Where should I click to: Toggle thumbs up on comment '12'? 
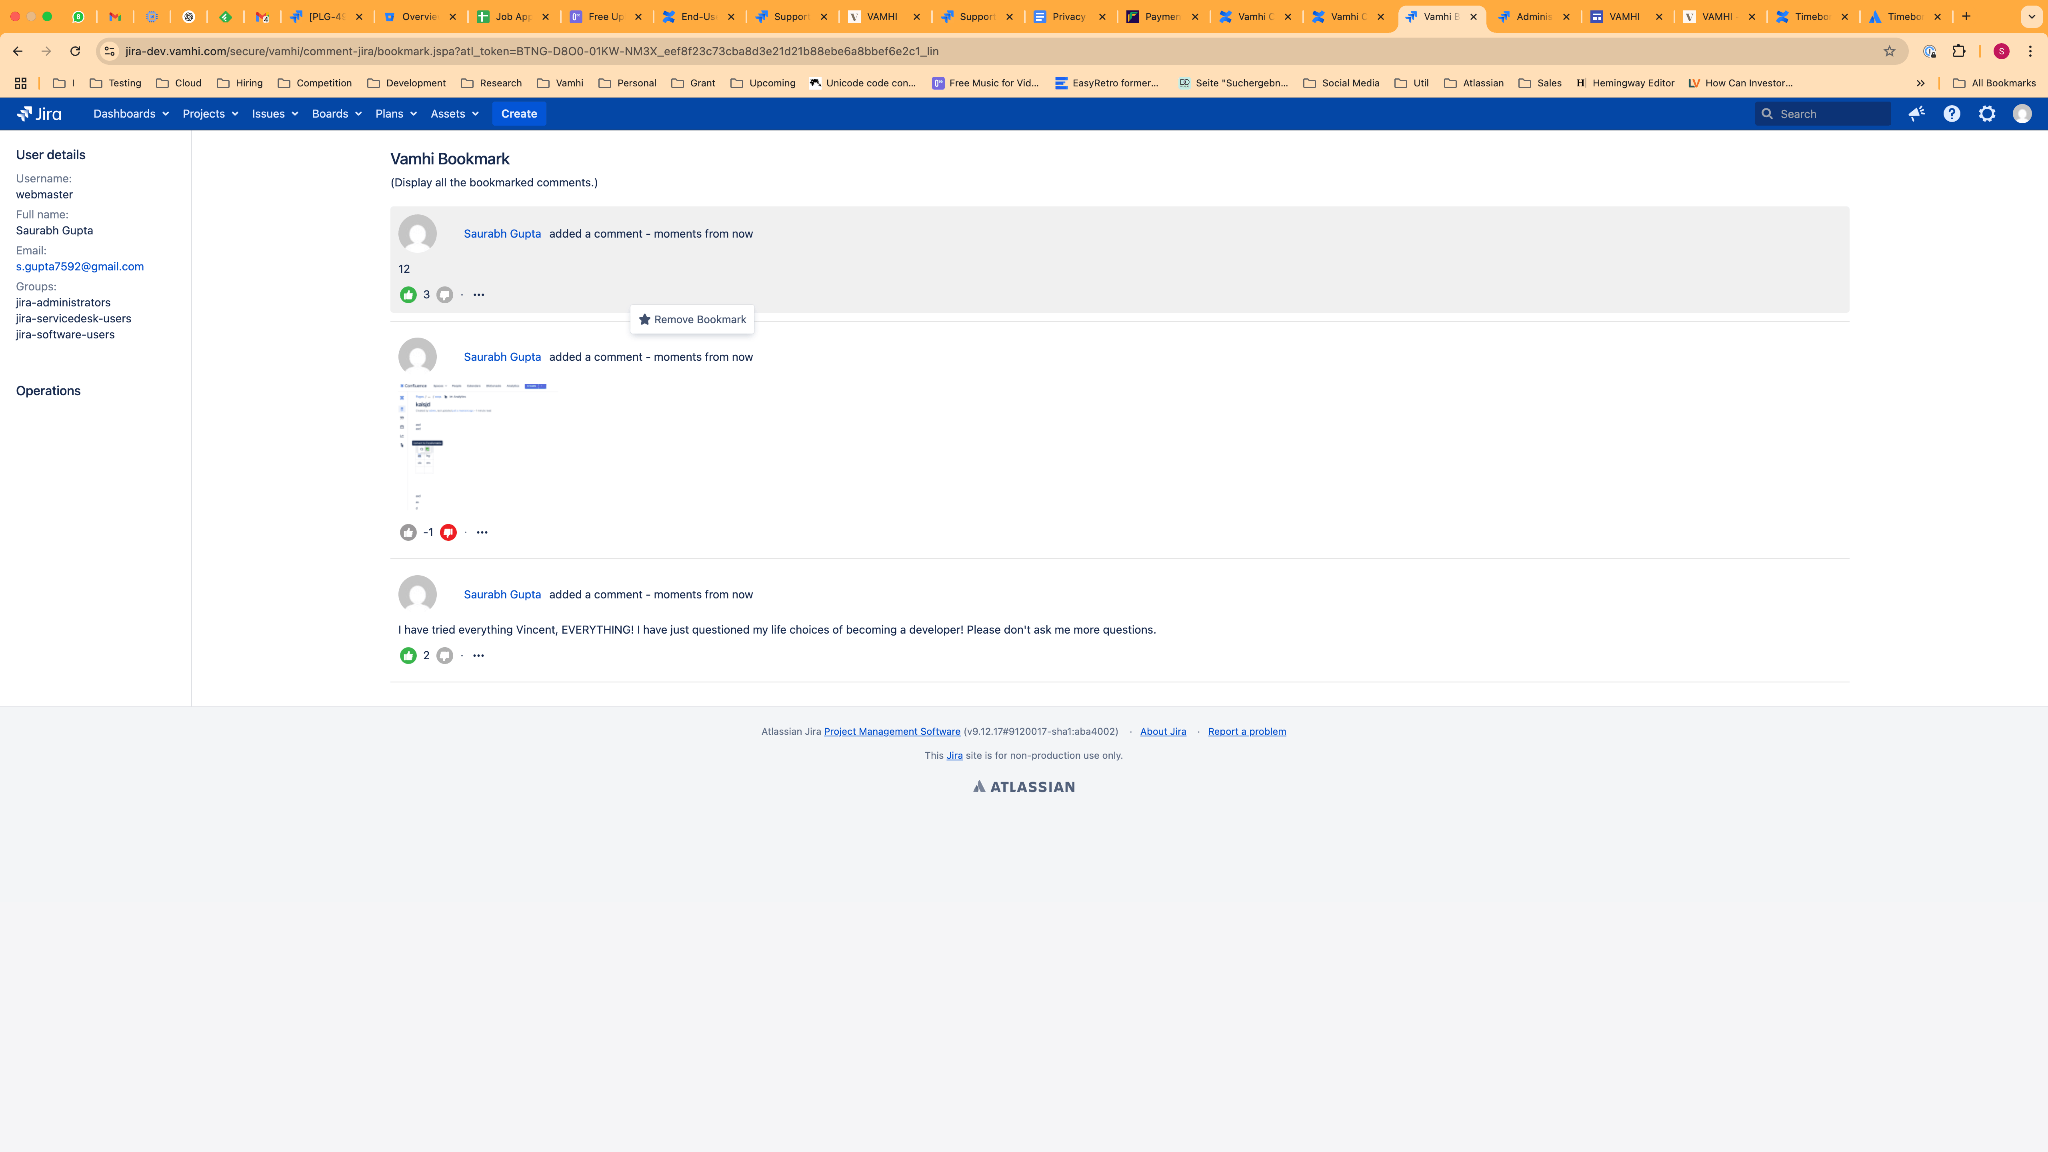(x=408, y=295)
